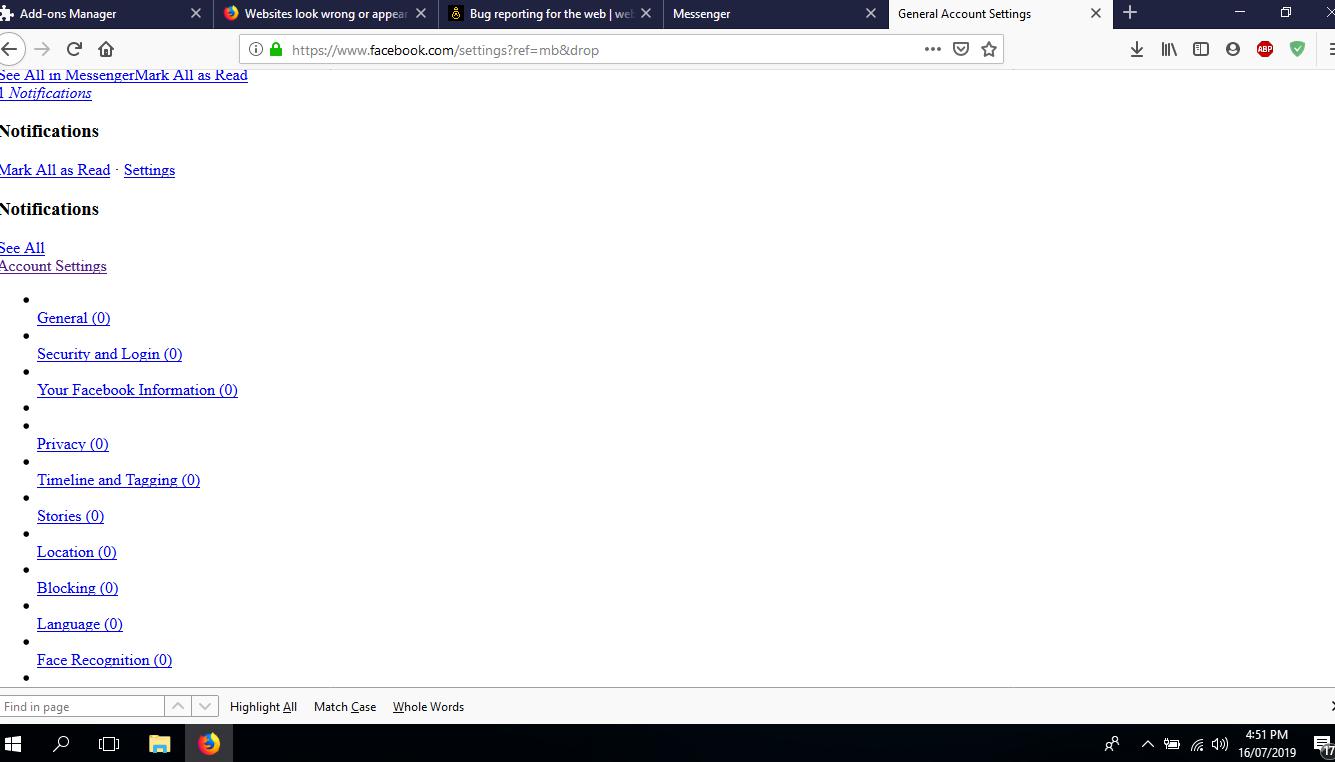Toggle Highlight All in find bar
The width and height of the screenshot is (1335, 762).
(263, 706)
